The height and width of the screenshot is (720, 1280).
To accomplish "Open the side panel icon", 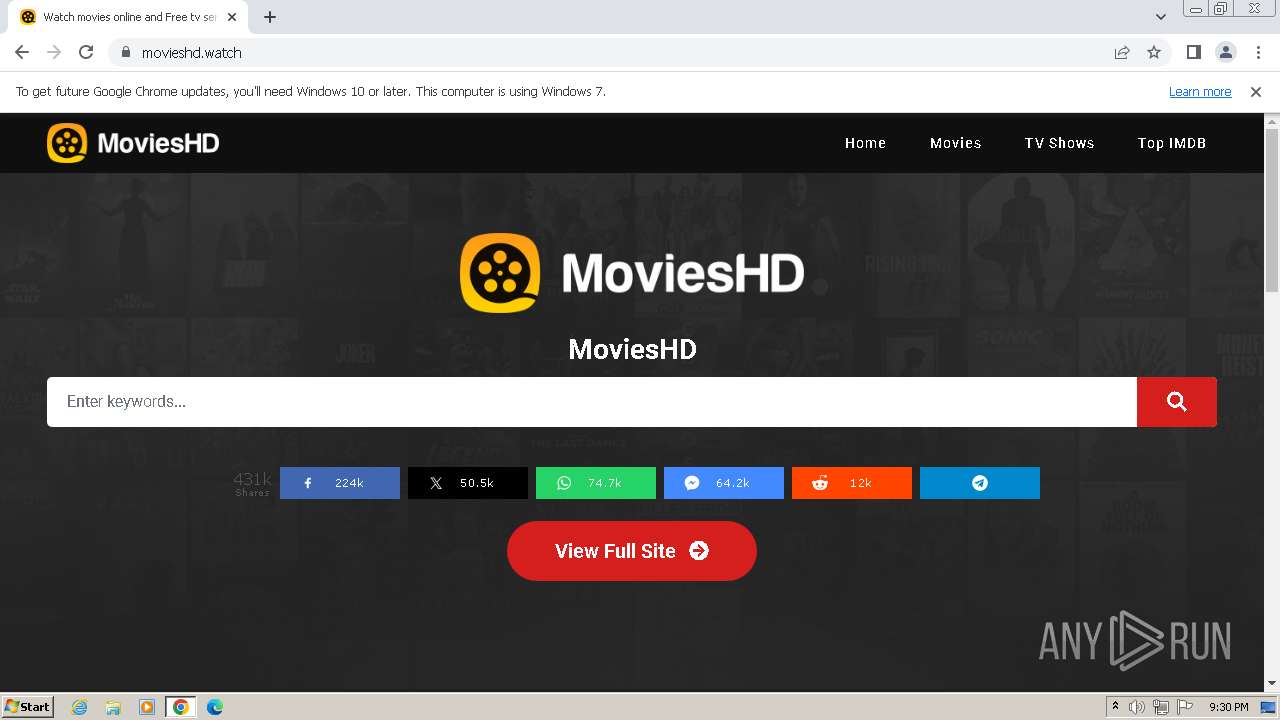I will click(1193, 52).
